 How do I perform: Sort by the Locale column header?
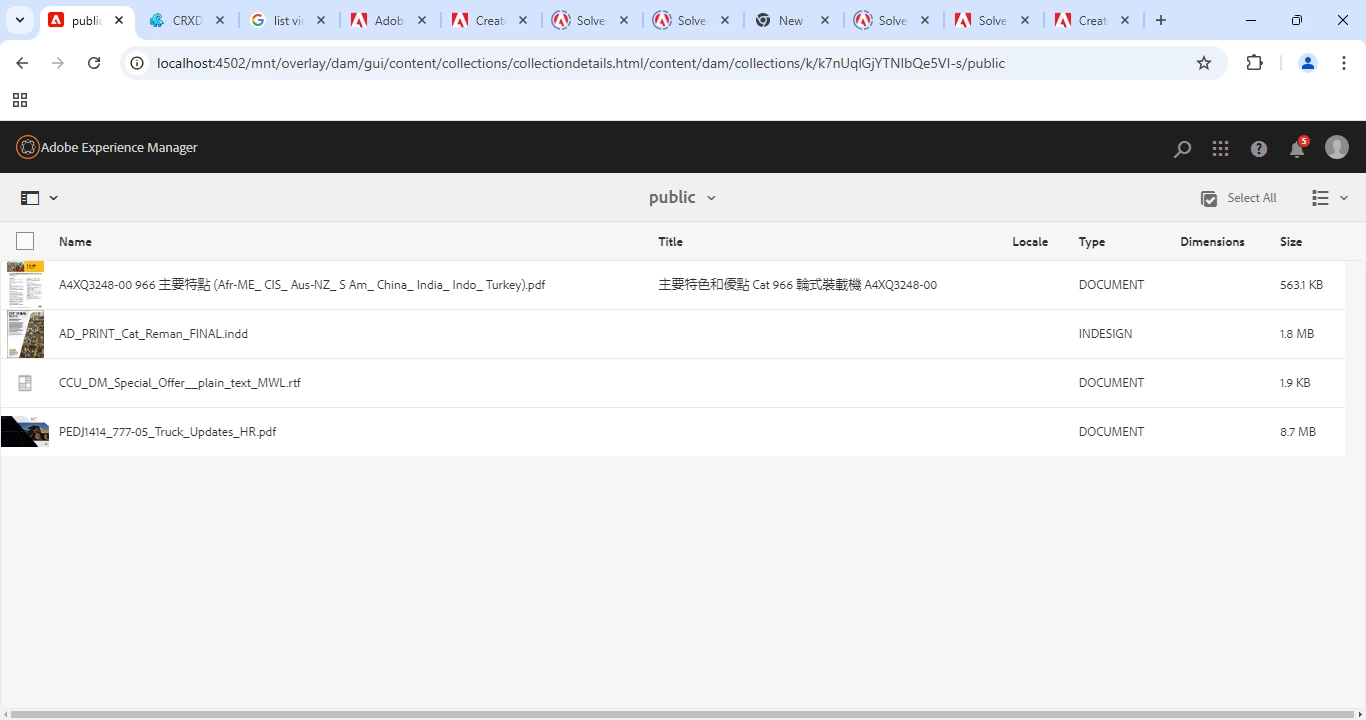click(1030, 242)
